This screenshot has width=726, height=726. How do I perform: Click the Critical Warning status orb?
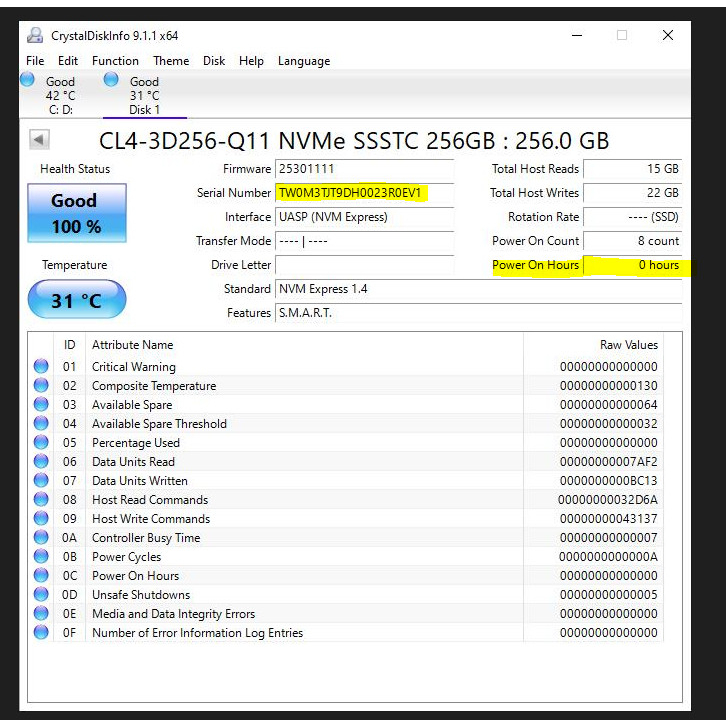pos(41,367)
